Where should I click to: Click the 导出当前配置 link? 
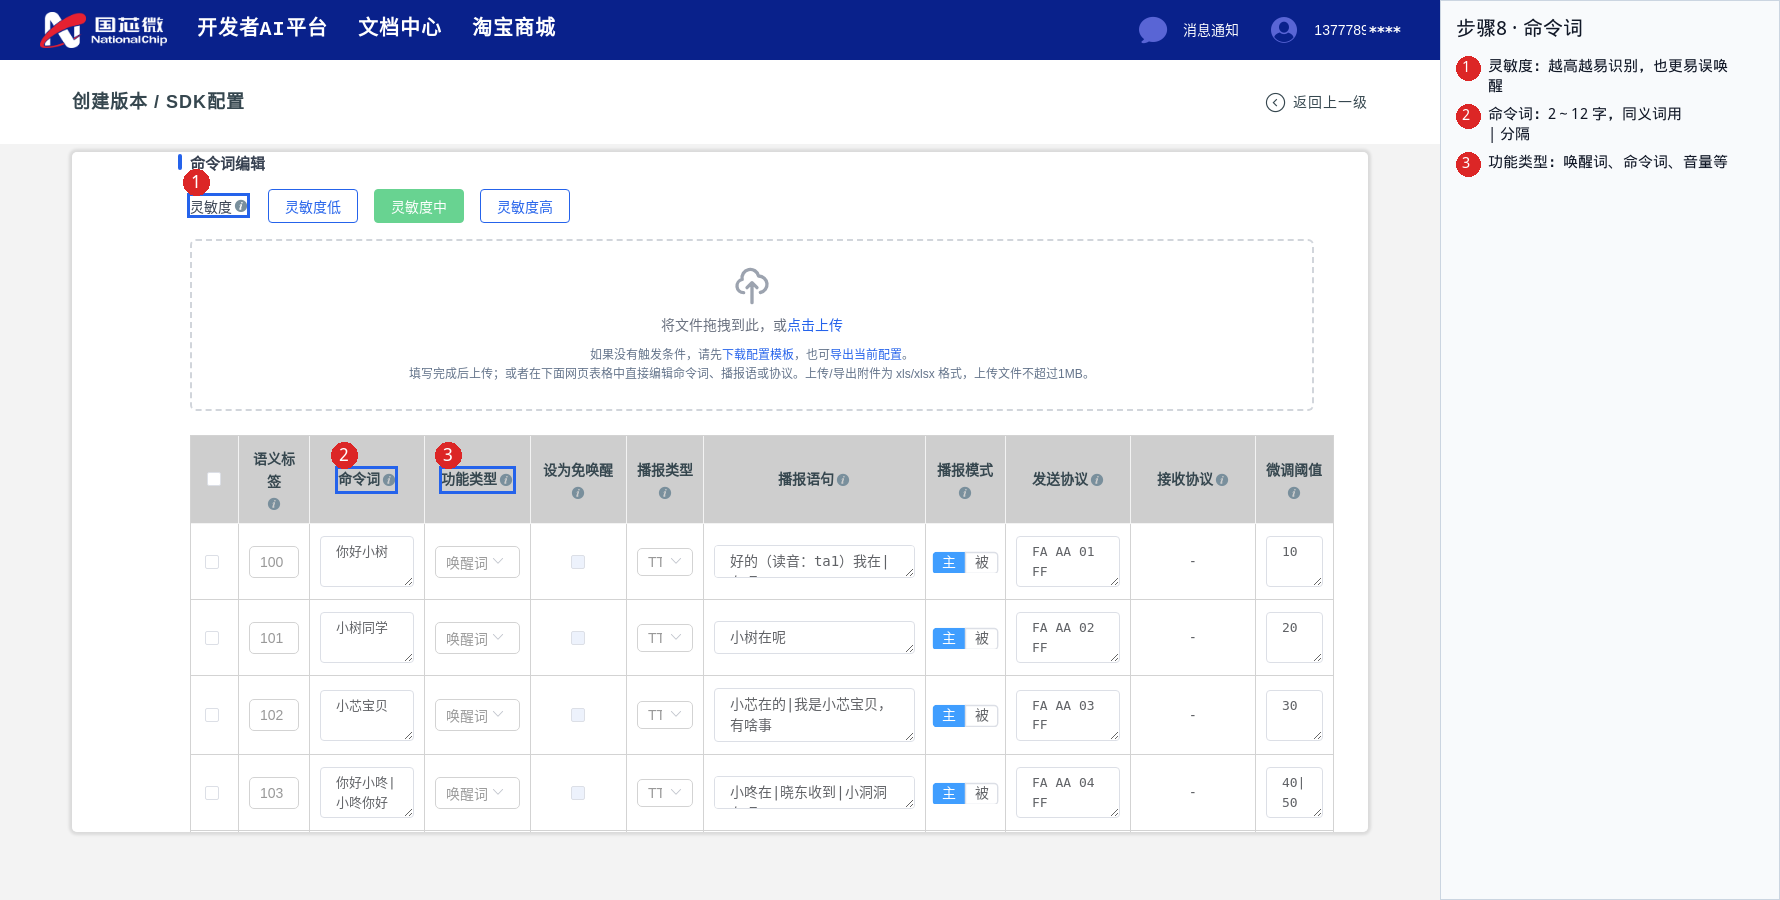[866, 354]
